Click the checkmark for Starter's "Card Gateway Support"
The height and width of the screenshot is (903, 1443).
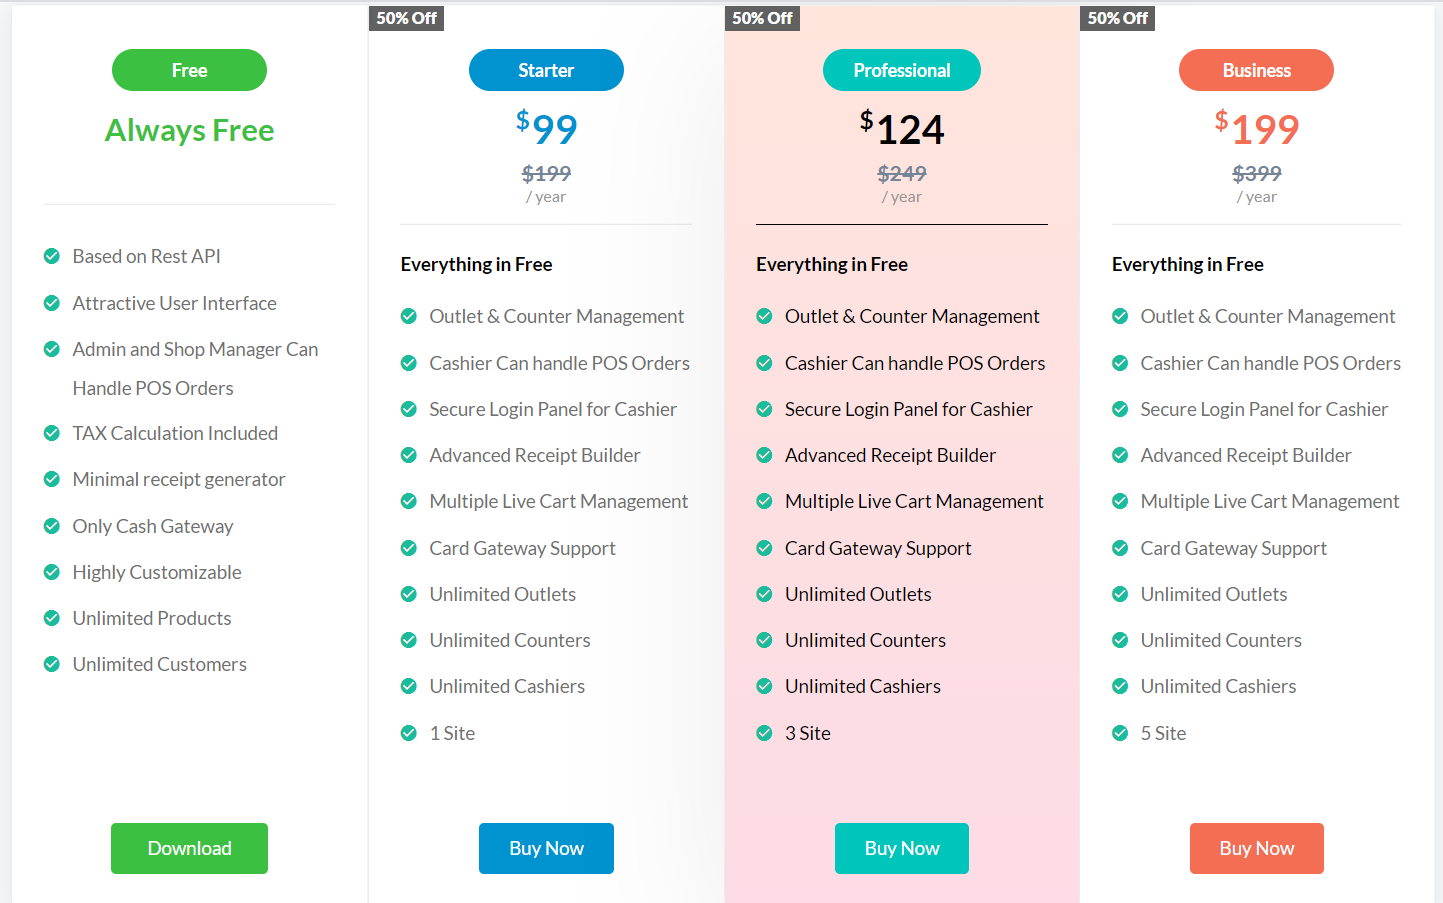(408, 548)
